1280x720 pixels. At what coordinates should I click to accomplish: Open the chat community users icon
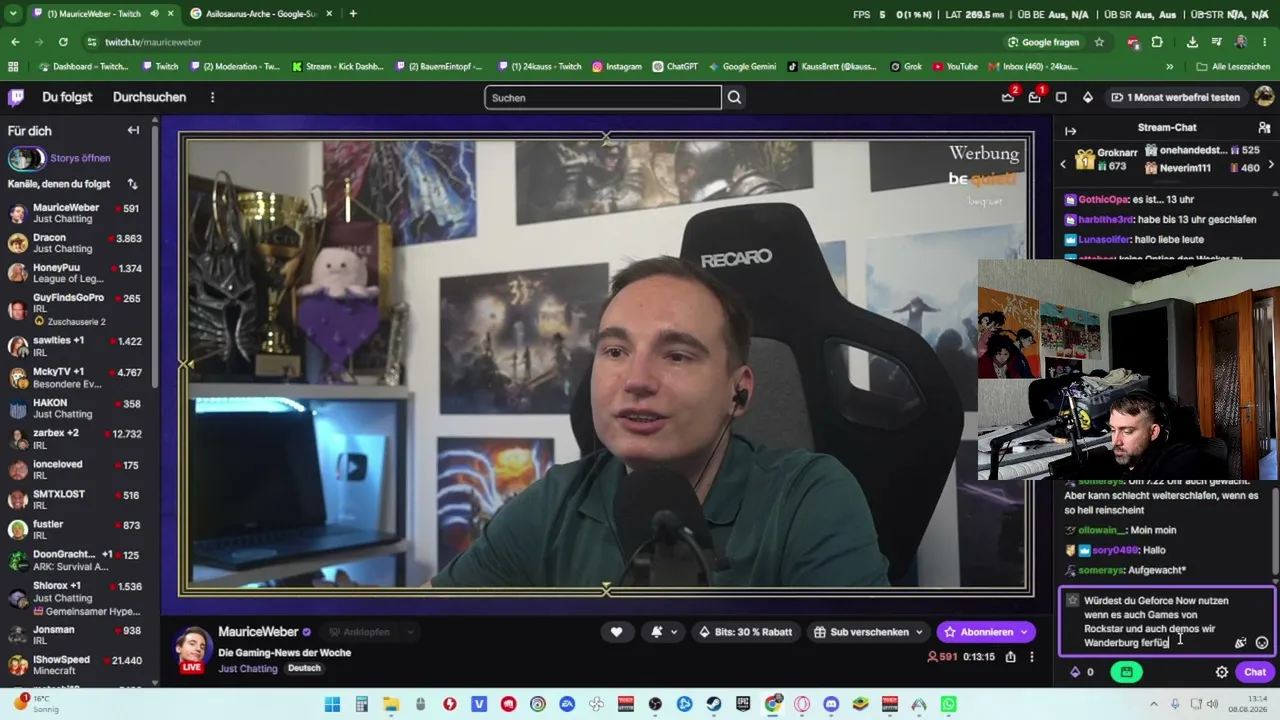(x=1264, y=130)
